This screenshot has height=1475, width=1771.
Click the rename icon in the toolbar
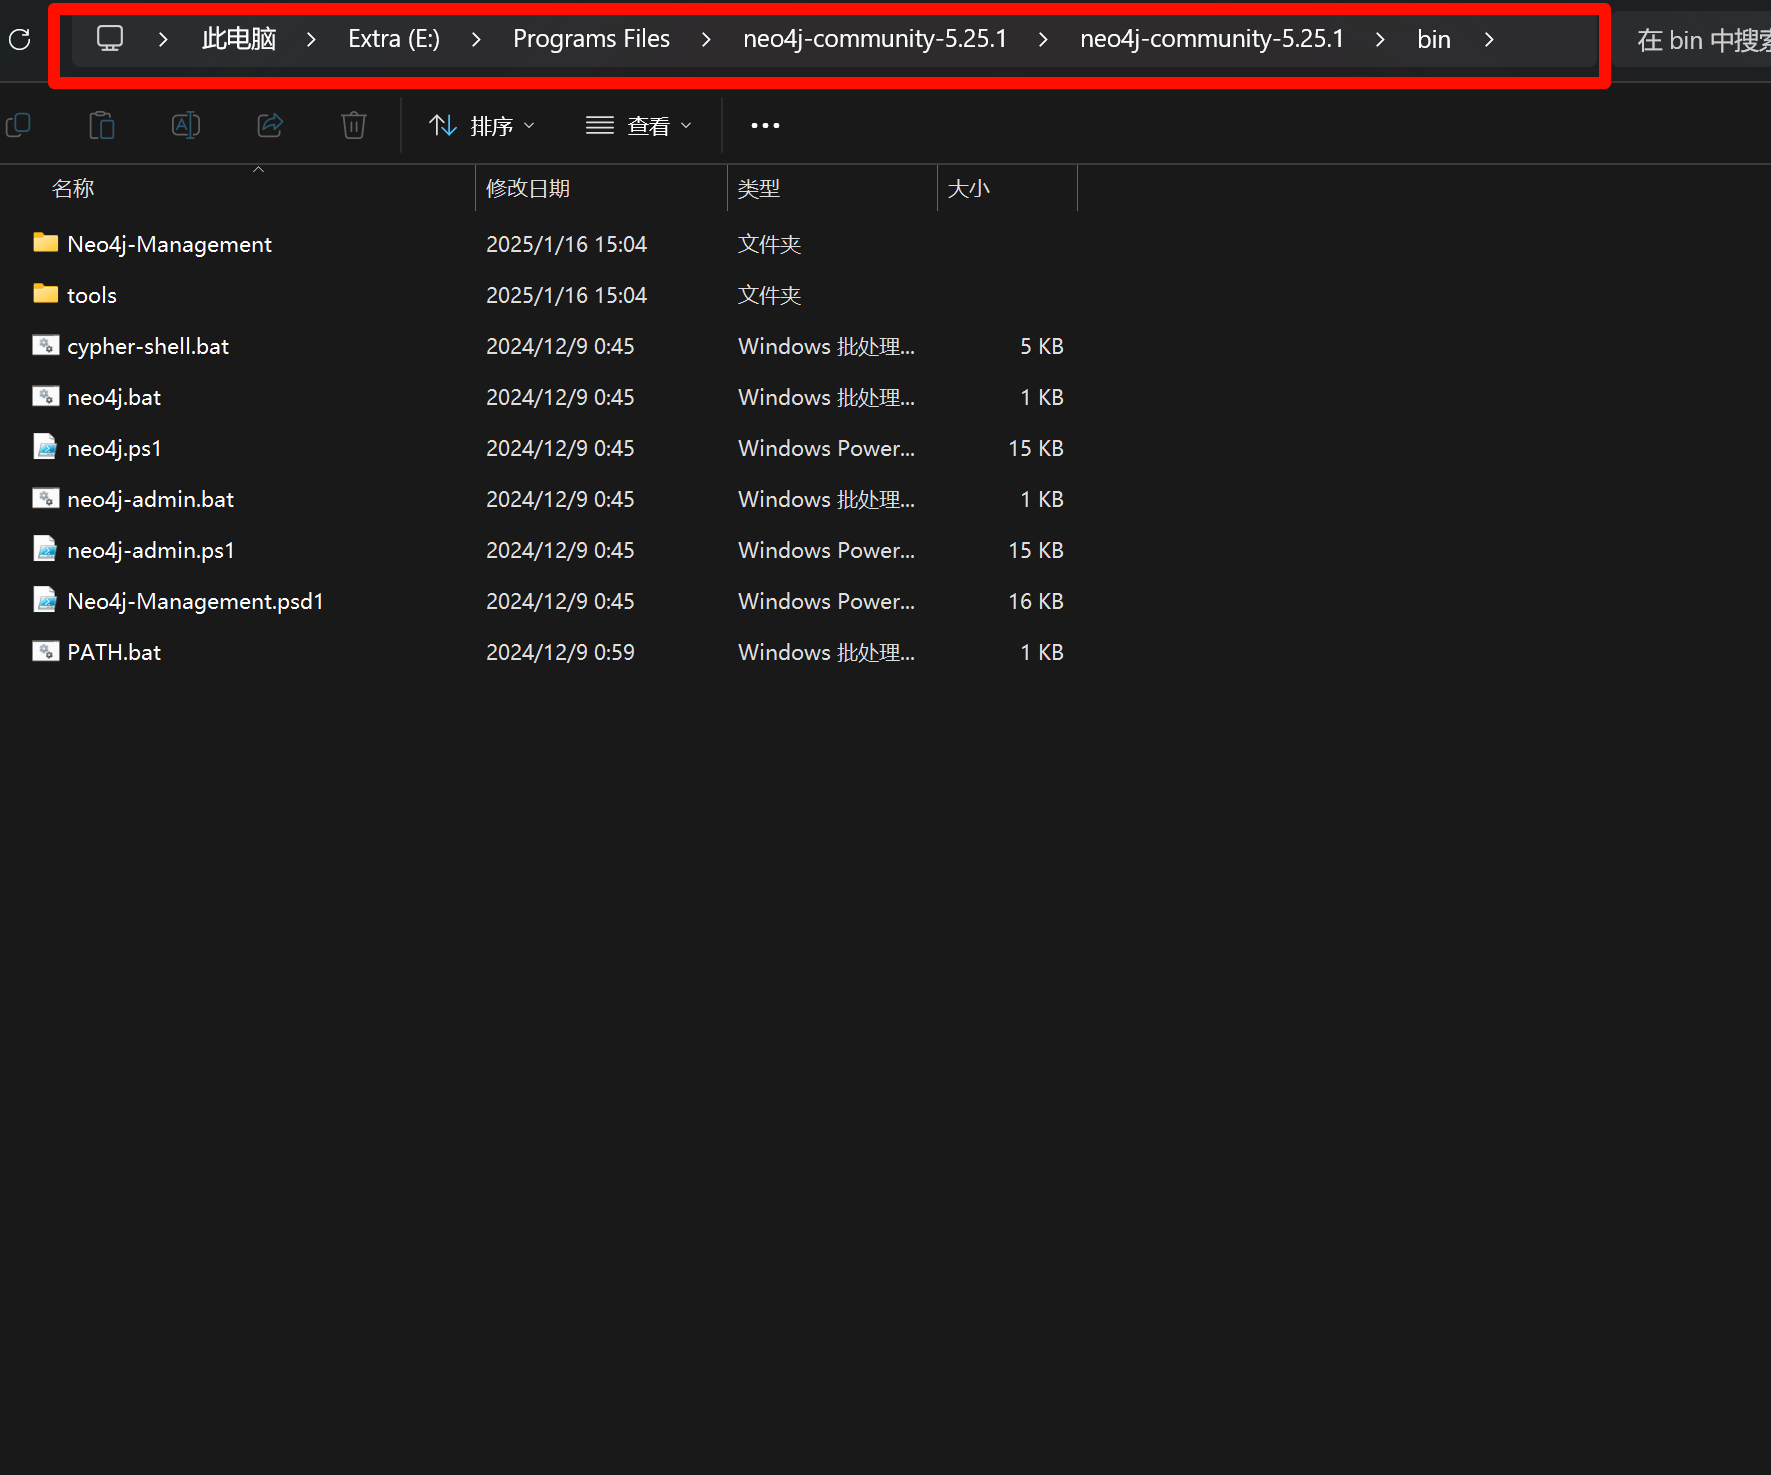(x=186, y=125)
